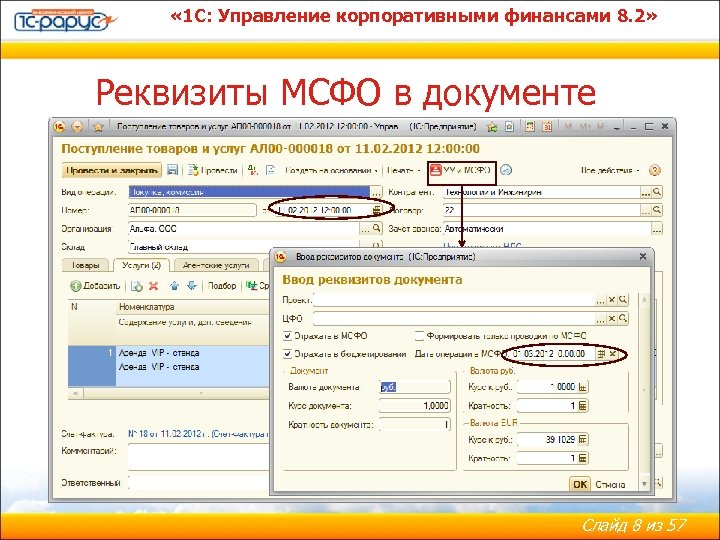Open the Создать на основании dropdown
Screen dimensions: 720x540
click(x=331, y=170)
